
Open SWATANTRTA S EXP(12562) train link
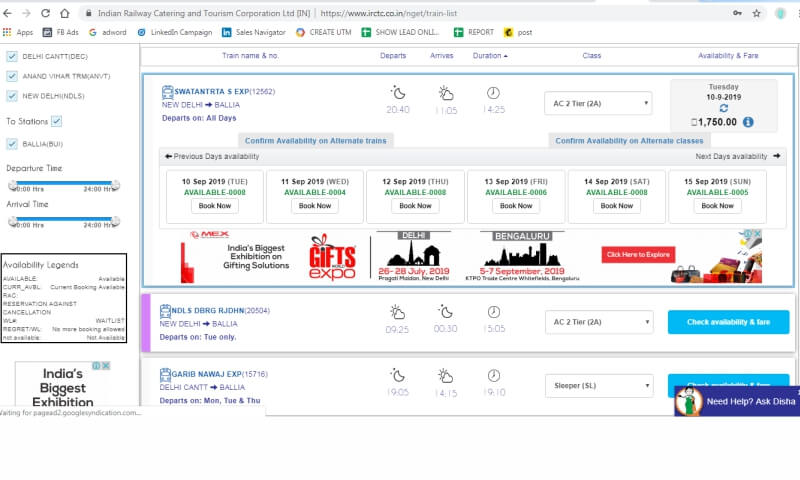point(224,92)
